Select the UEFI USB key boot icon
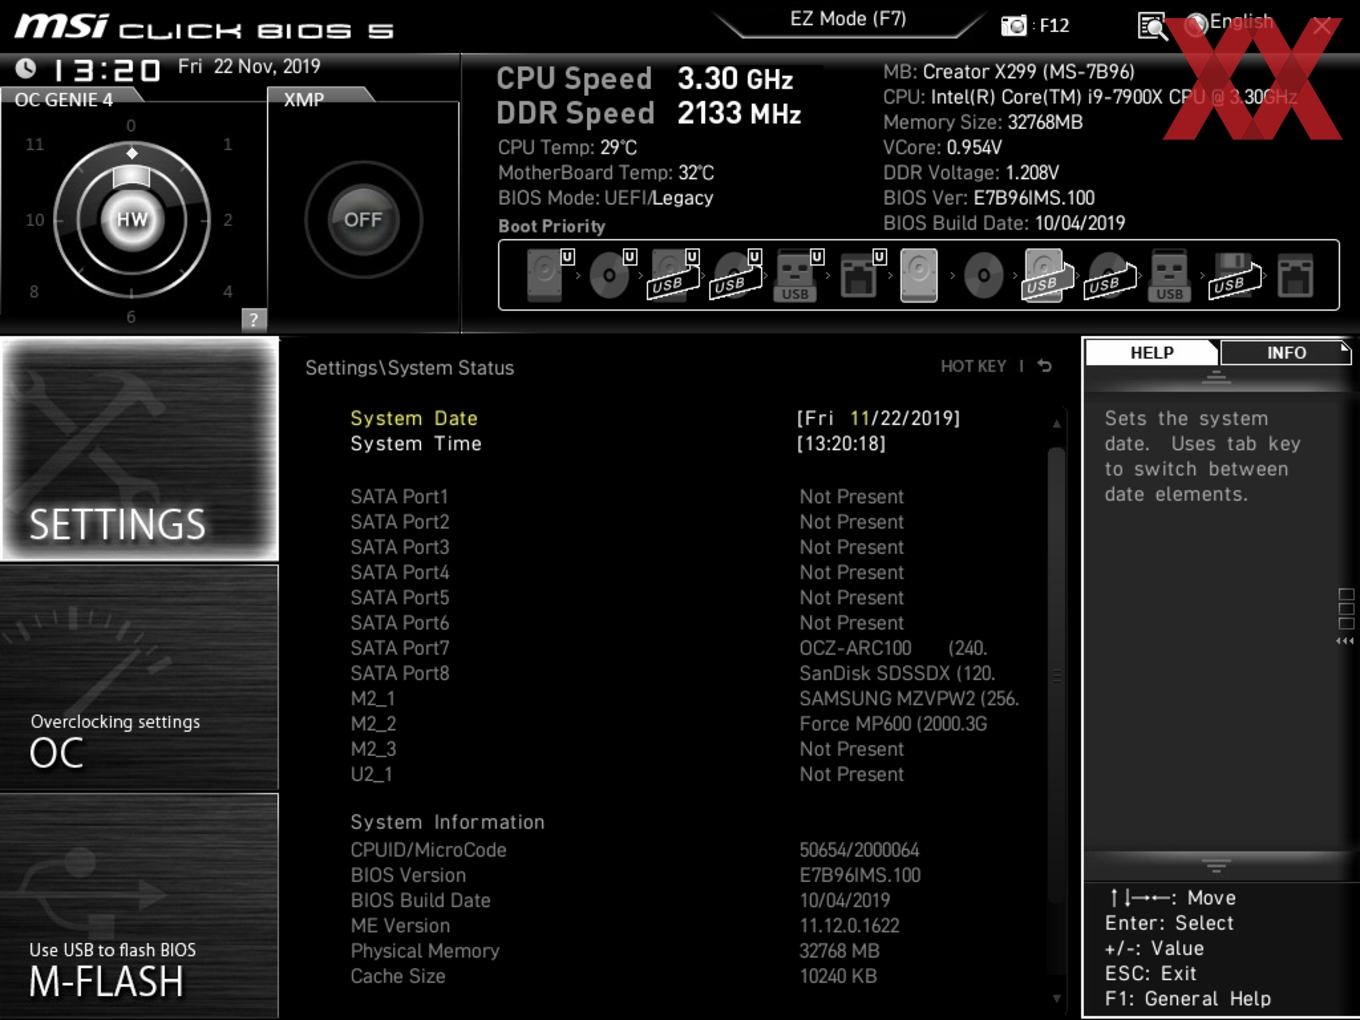This screenshot has width=1360, height=1020. point(798,275)
